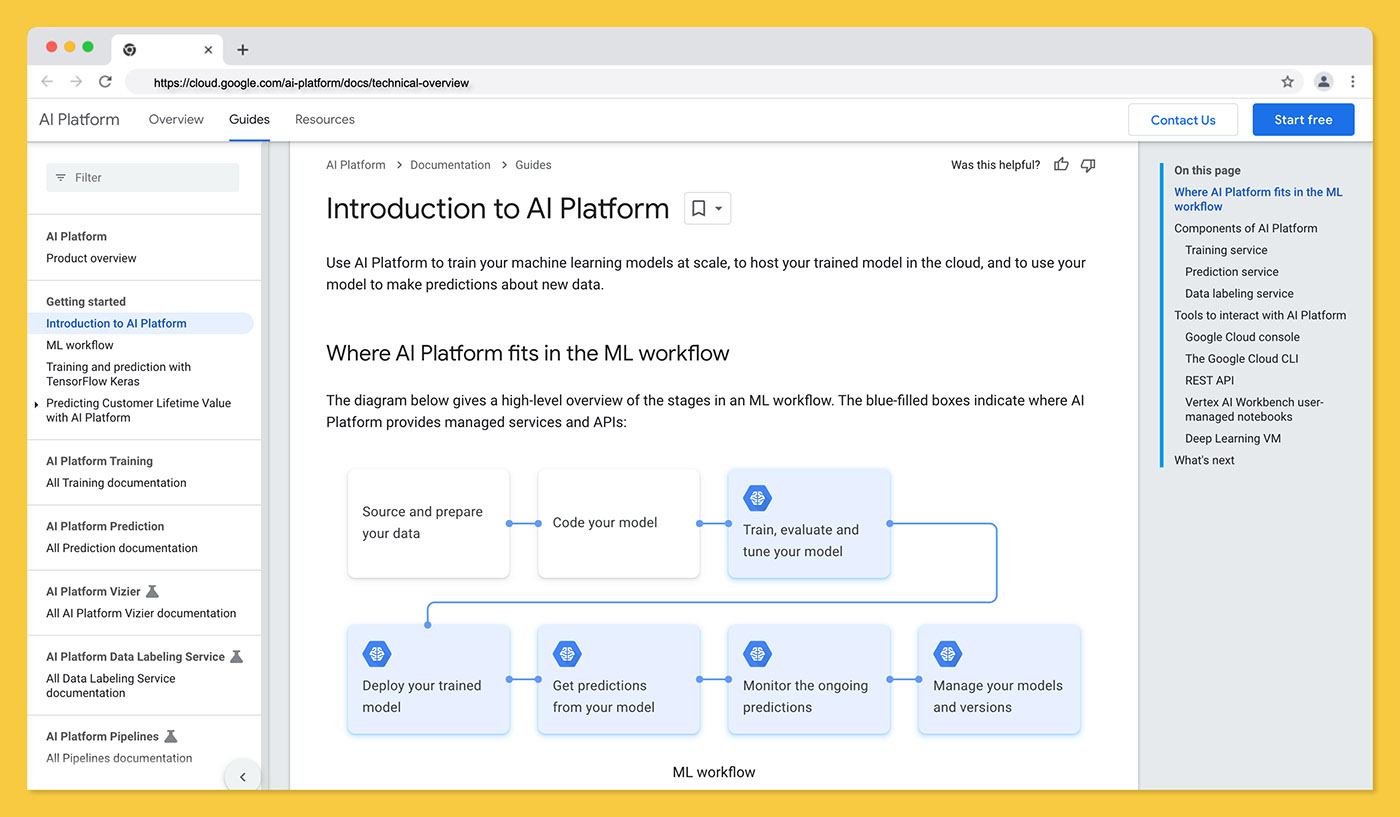Open the Resources menu item
The height and width of the screenshot is (817, 1400).
click(x=324, y=119)
